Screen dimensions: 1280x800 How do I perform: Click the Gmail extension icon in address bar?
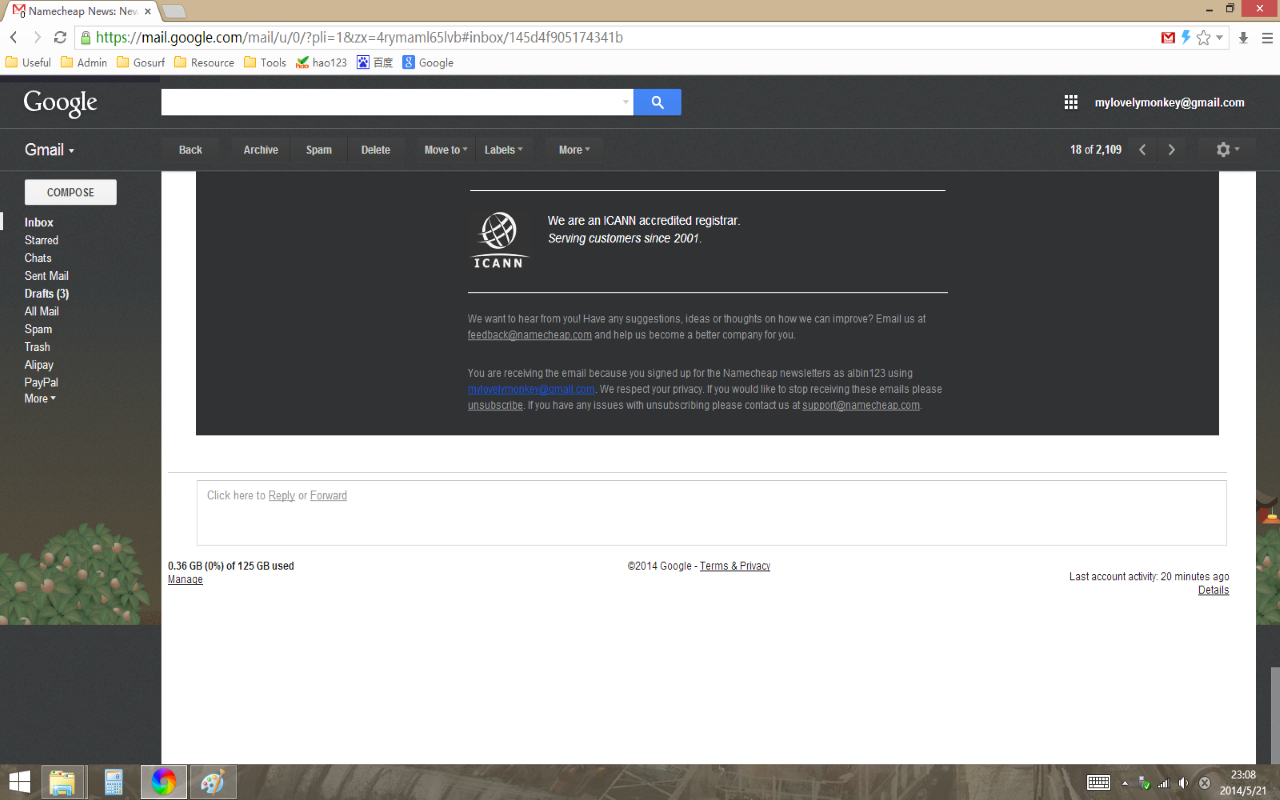tap(1168, 37)
